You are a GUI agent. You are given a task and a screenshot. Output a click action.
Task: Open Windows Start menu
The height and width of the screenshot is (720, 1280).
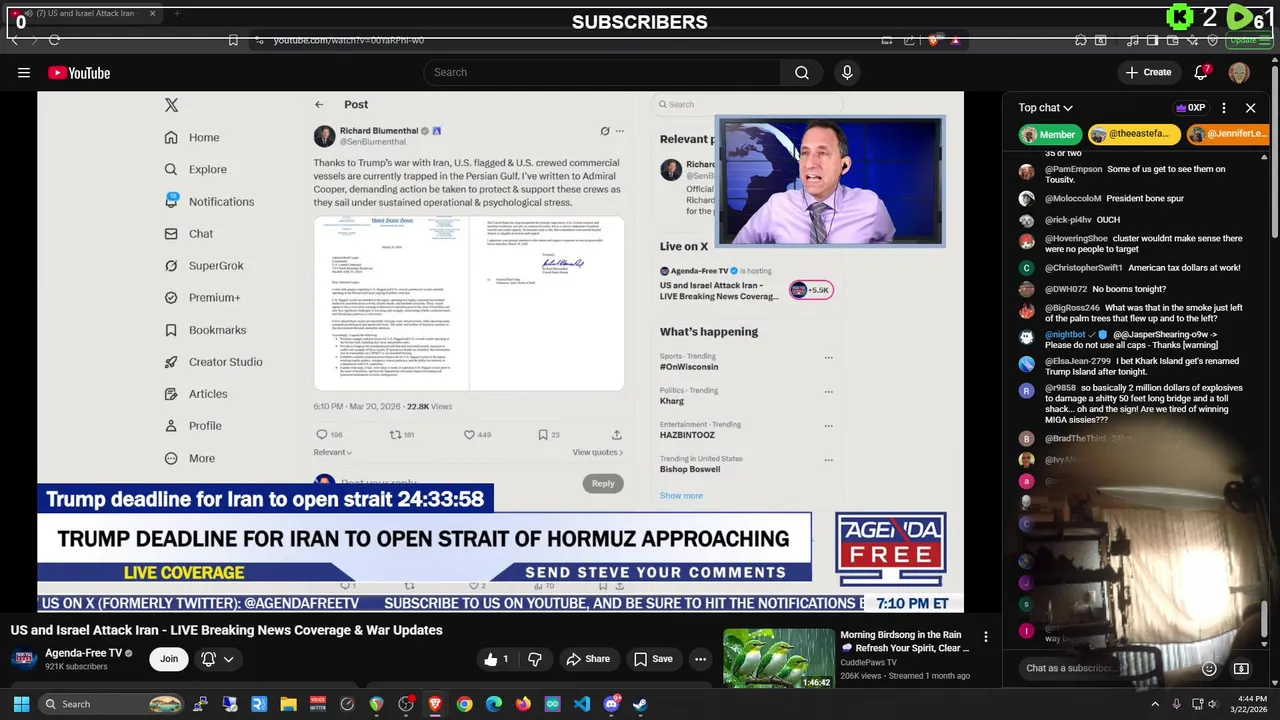[x=21, y=704]
